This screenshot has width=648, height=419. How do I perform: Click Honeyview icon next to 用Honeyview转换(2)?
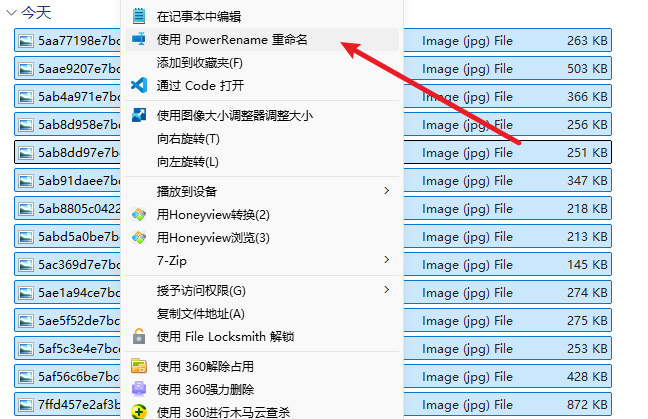(x=139, y=214)
